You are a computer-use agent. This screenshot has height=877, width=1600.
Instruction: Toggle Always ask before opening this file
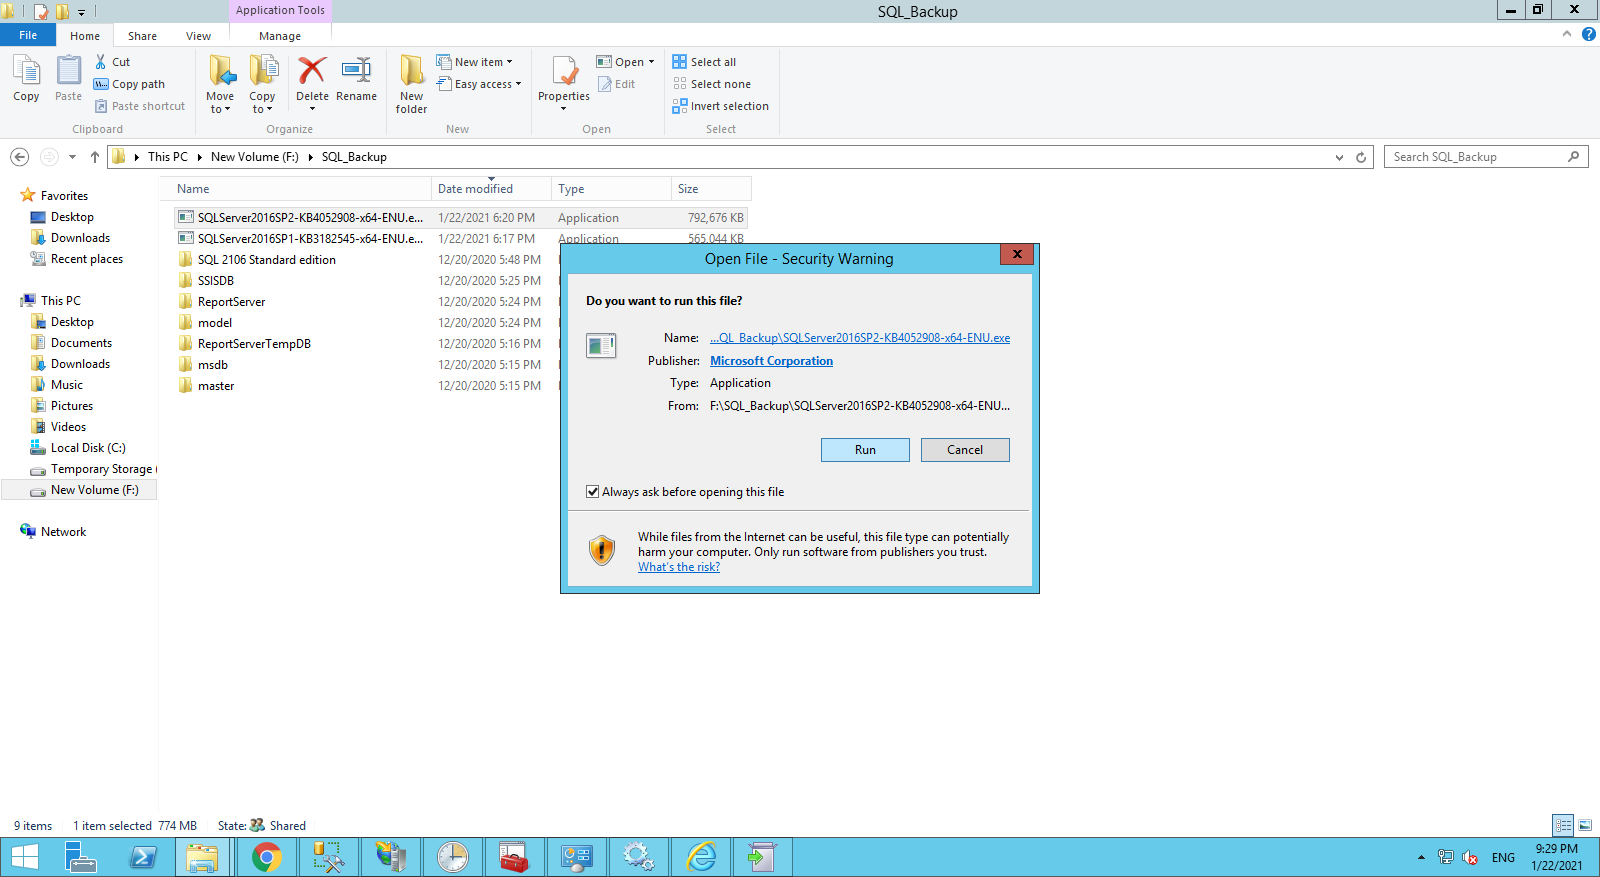(593, 492)
